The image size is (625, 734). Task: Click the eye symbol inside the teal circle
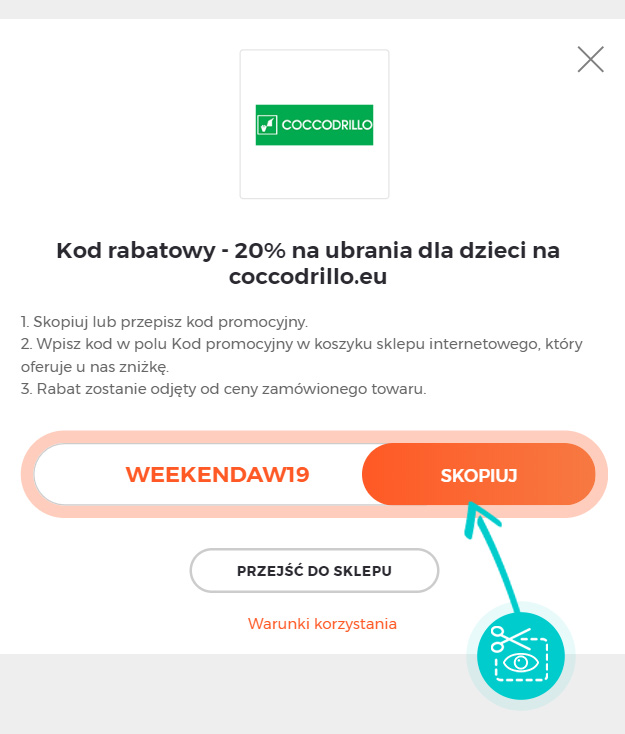pyautogui.click(x=521, y=662)
